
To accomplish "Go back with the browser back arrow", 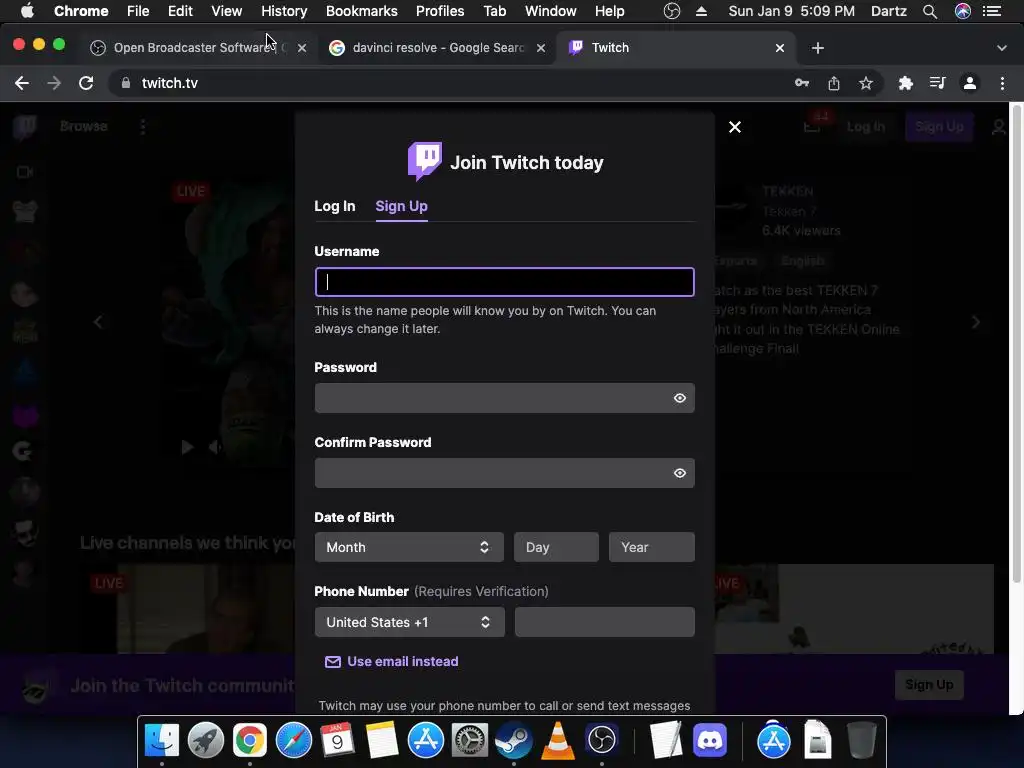I will (22, 83).
